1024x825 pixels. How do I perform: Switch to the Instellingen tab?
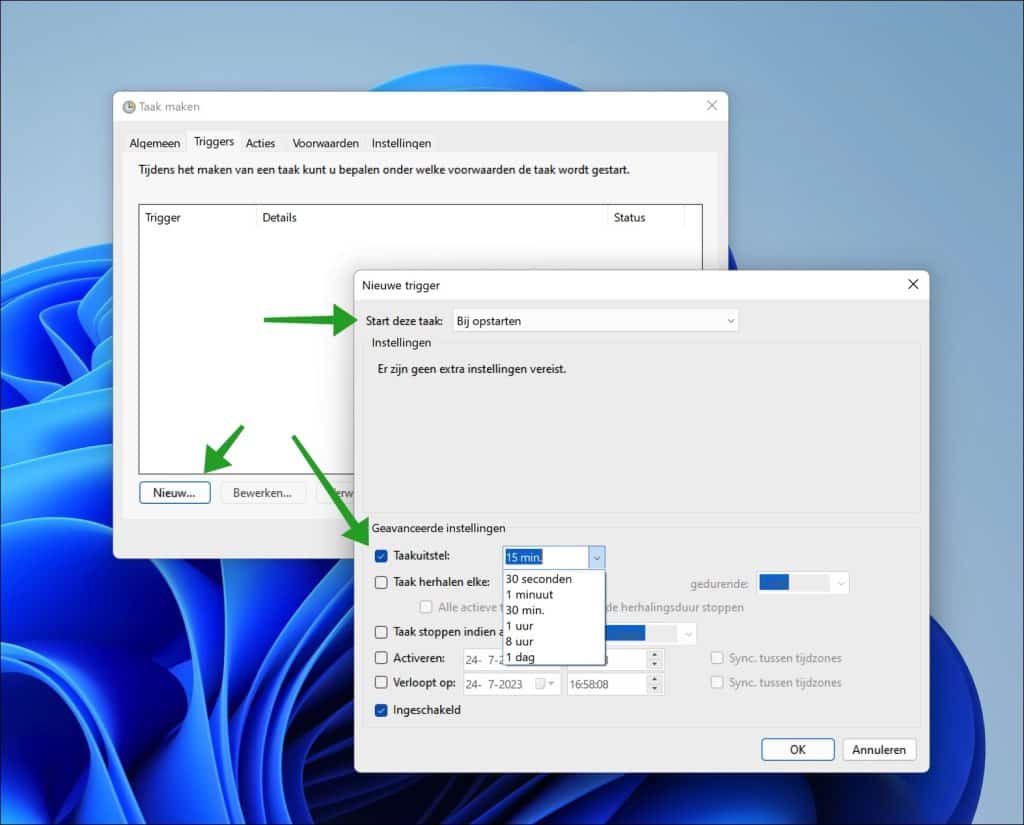(x=401, y=143)
